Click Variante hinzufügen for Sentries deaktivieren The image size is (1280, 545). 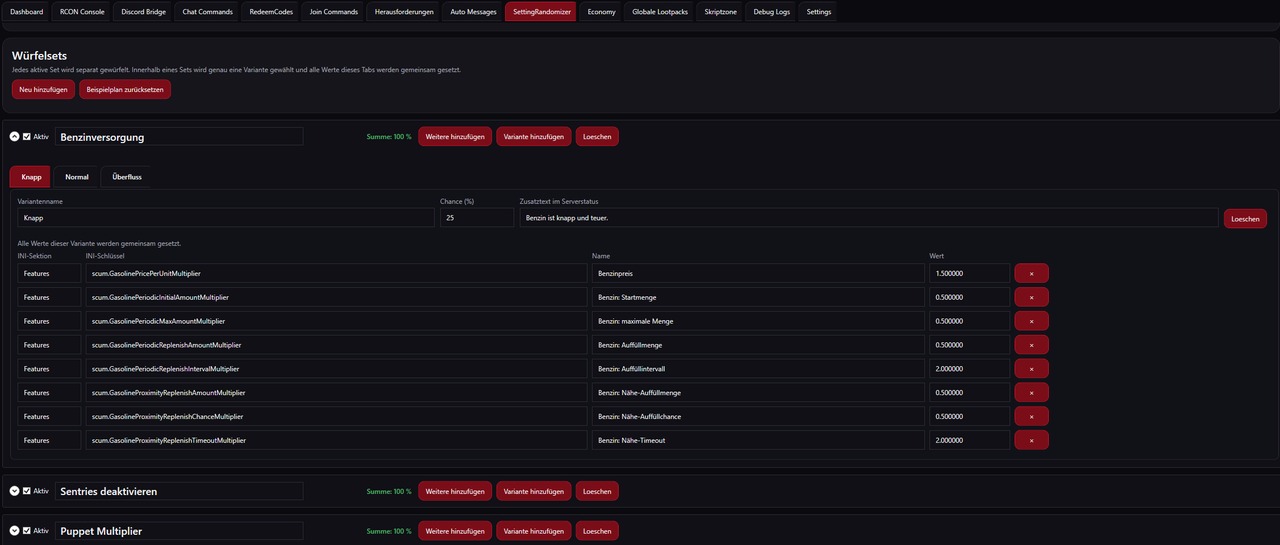pos(534,491)
